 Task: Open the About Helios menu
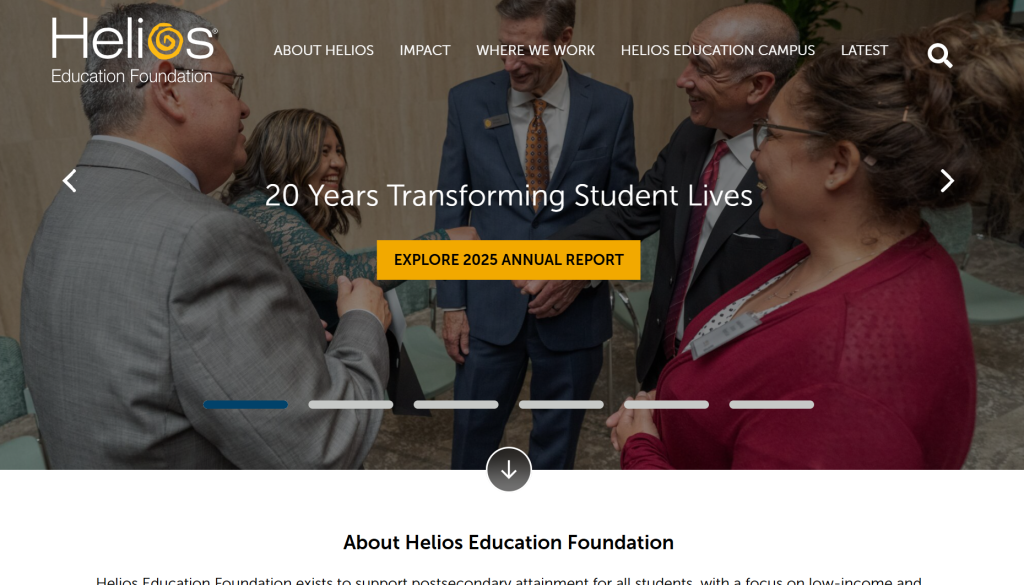coord(324,50)
